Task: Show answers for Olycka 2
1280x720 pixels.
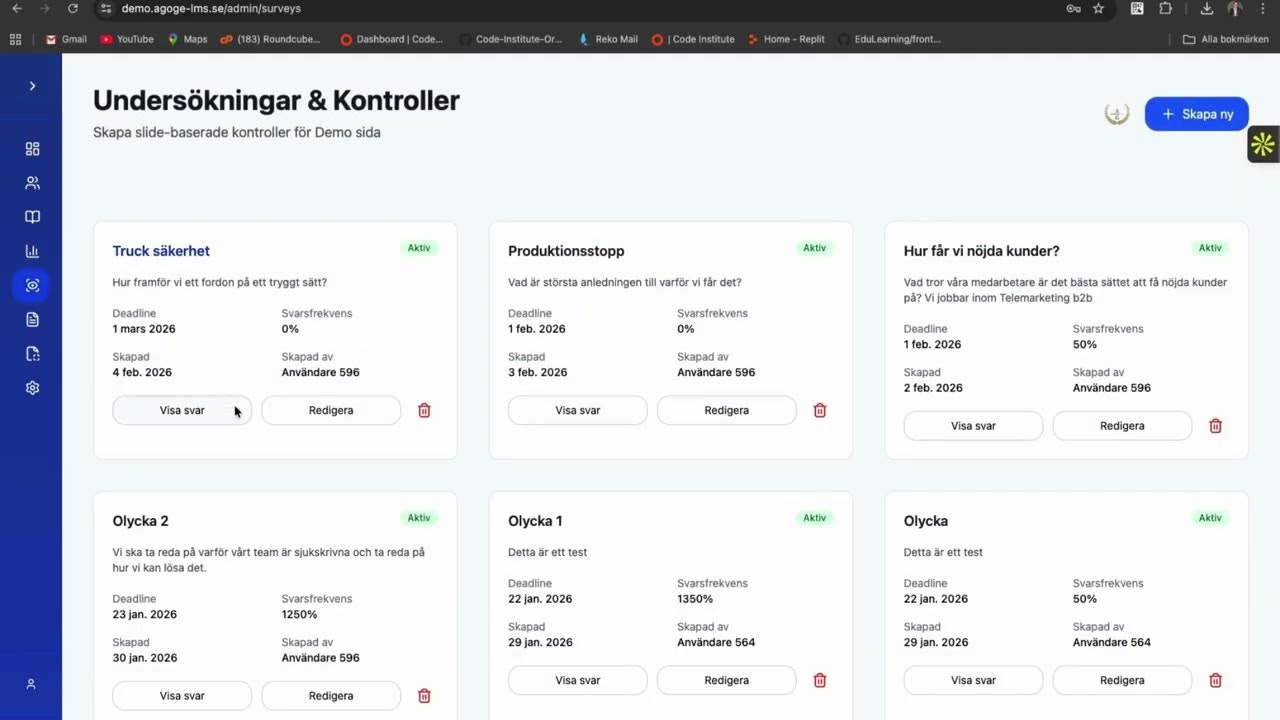Action: point(182,696)
